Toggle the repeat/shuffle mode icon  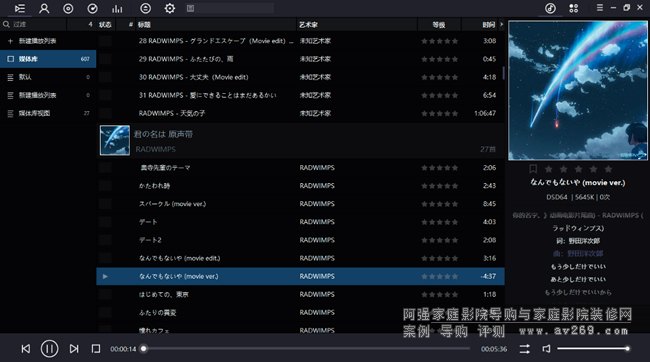(x=524, y=349)
